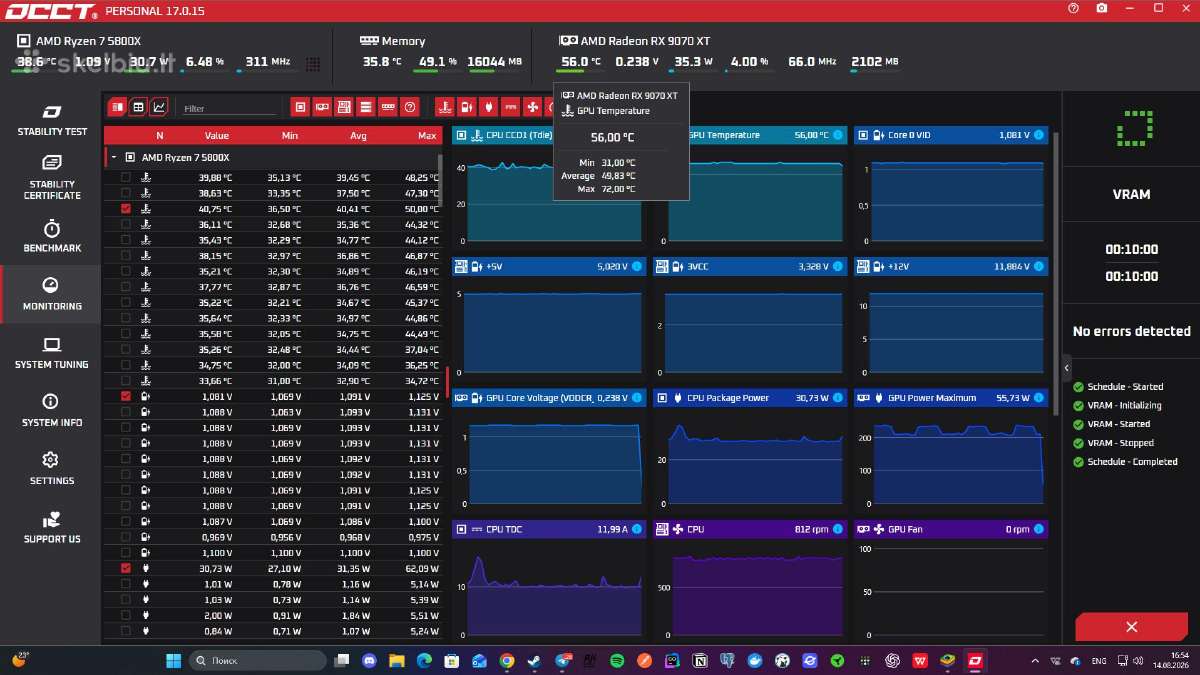The width and height of the screenshot is (1200, 675).
Task: Collapse the right test panel with the arrow
Action: pos(1066,367)
